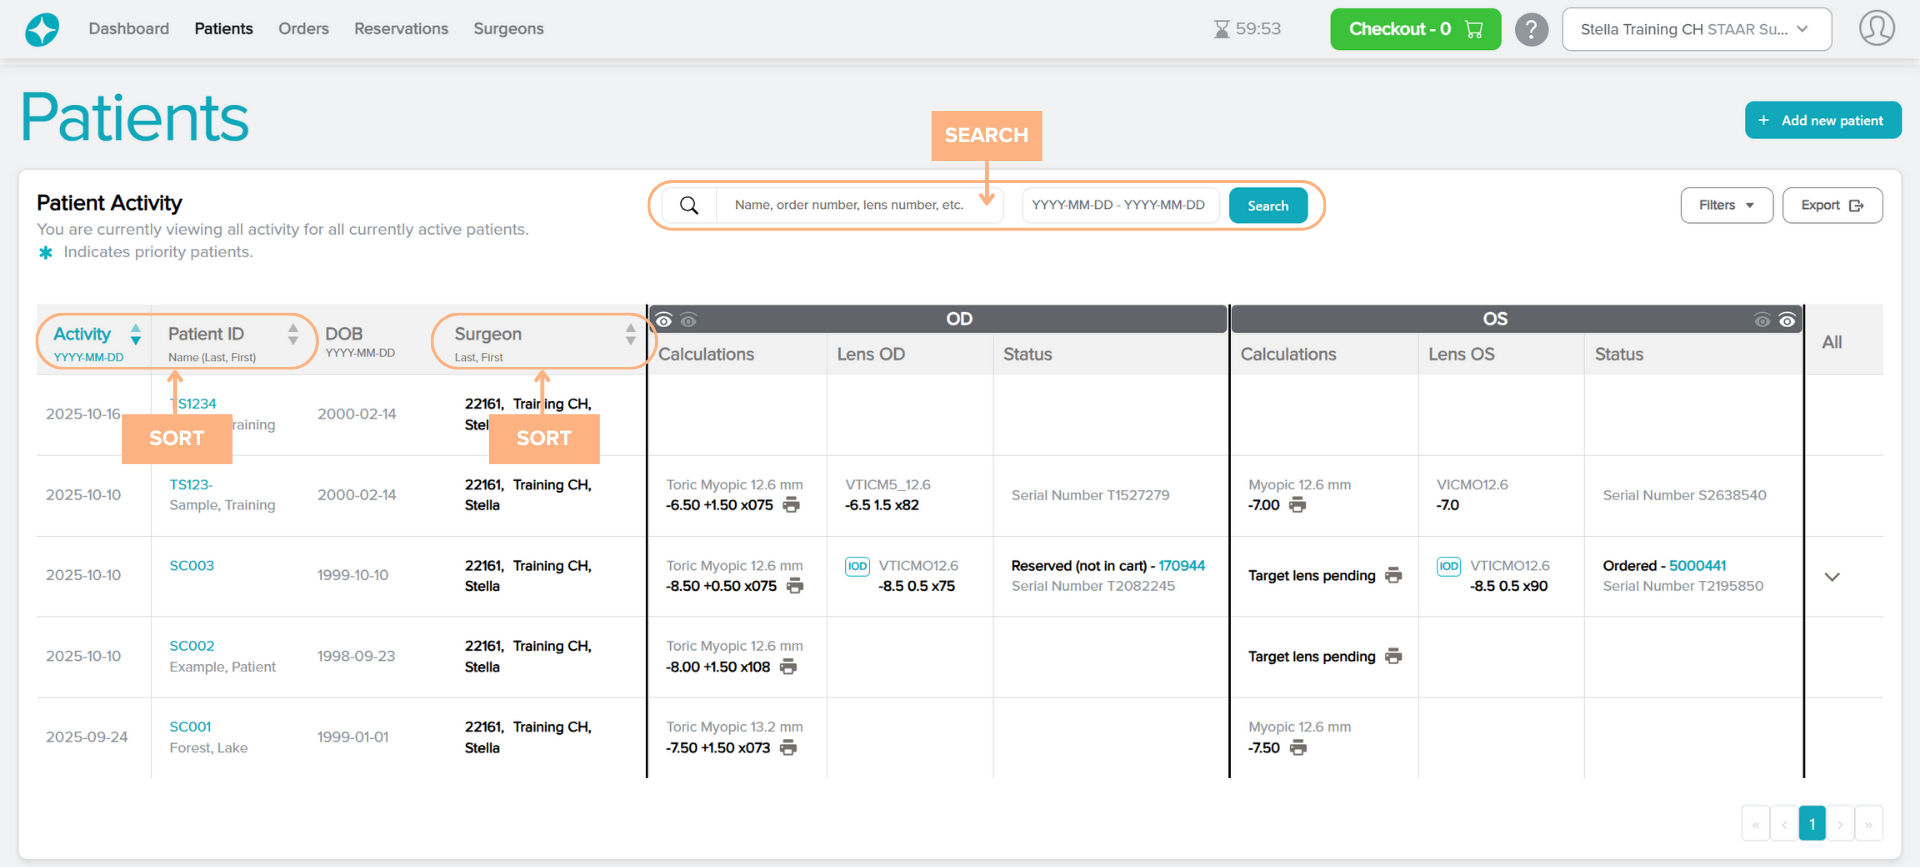
Task: Toggle the OD column visibility eye on
Action: tap(664, 320)
